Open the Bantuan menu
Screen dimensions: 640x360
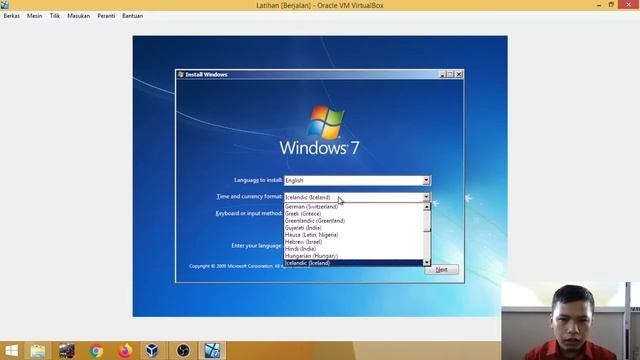pyautogui.click(x=132, y=16)
